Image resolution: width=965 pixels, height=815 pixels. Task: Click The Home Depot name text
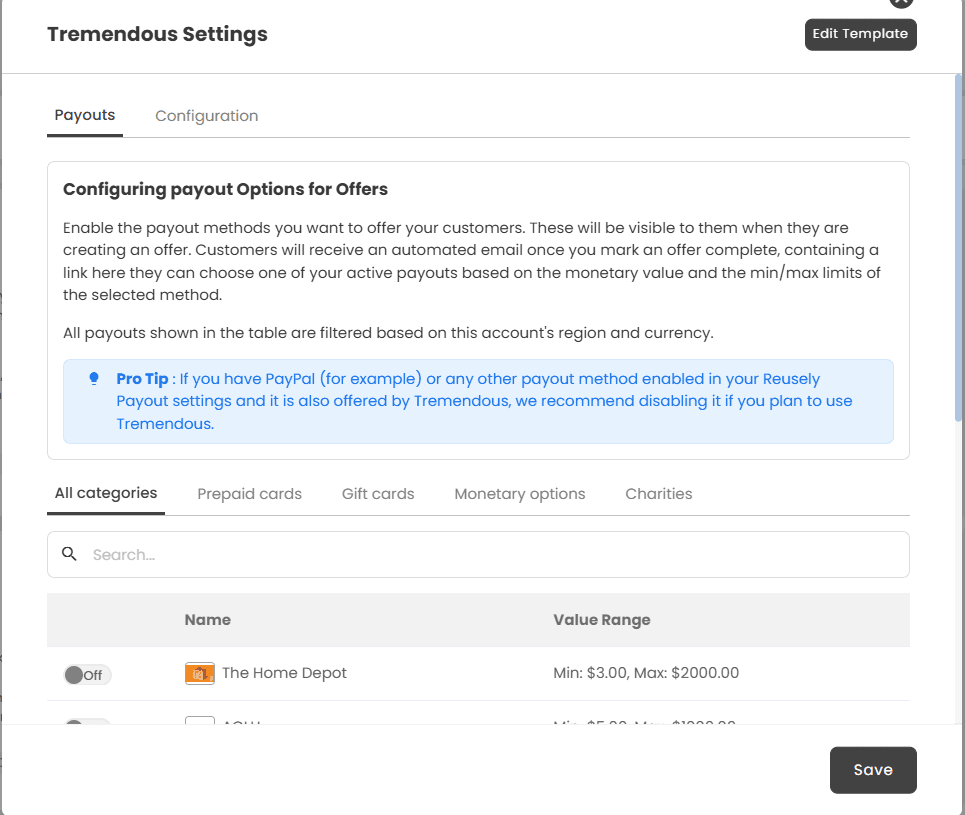click(284, 673)
